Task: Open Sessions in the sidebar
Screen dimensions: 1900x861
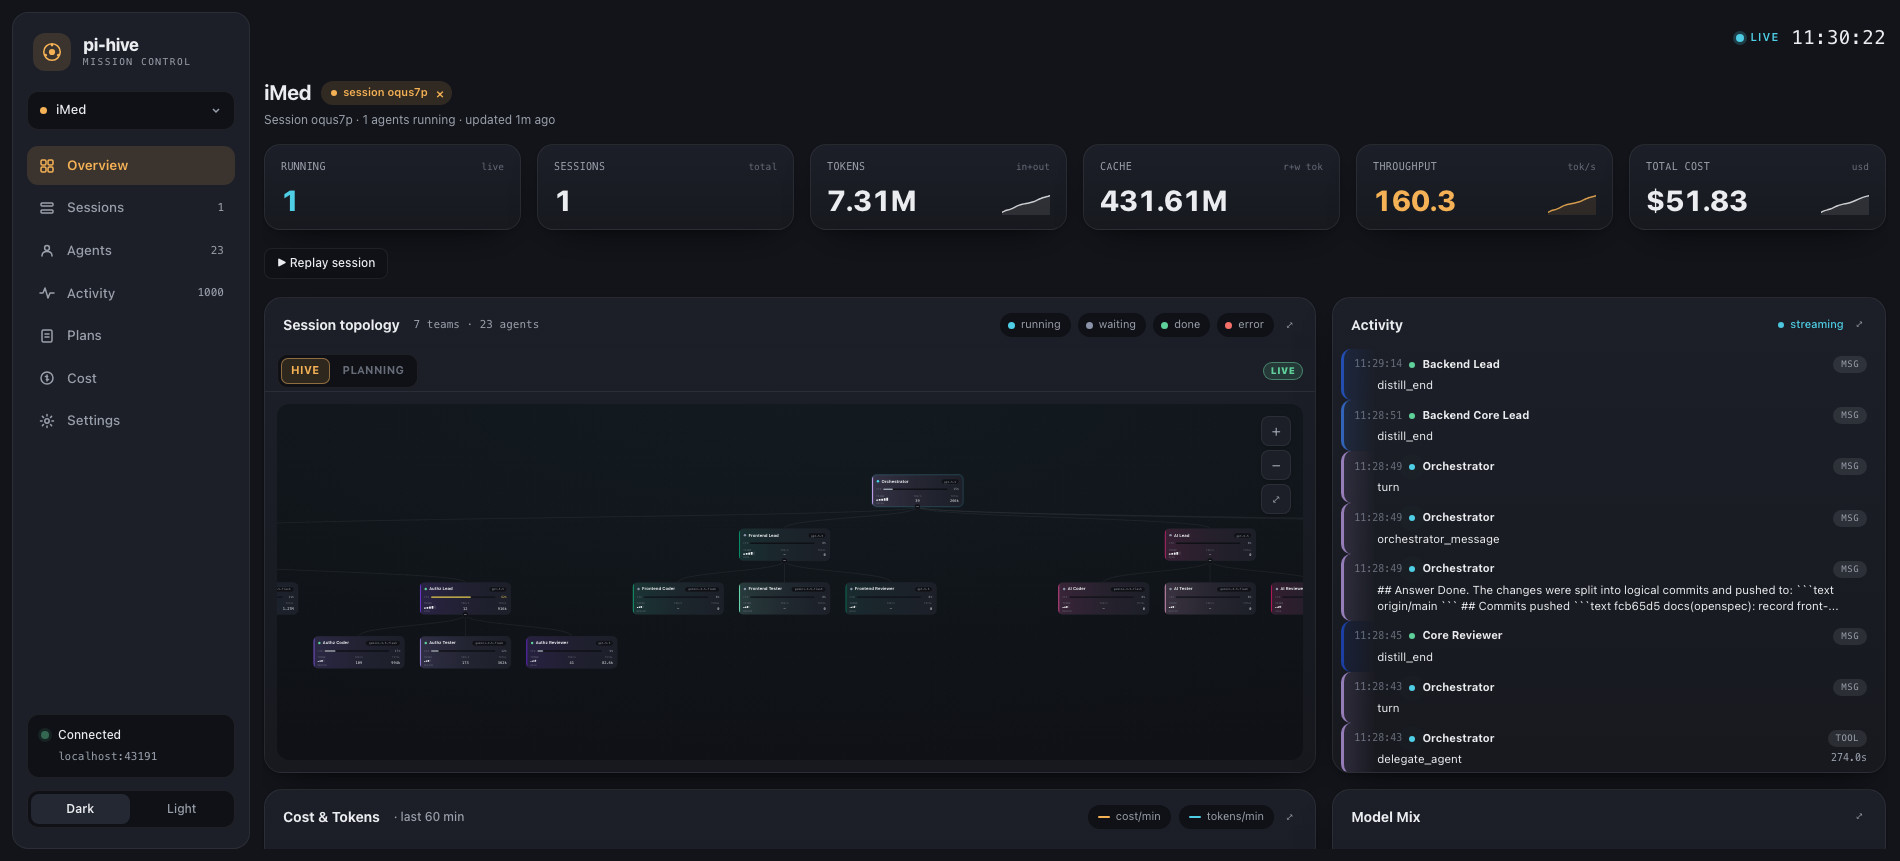Action: 131,208
